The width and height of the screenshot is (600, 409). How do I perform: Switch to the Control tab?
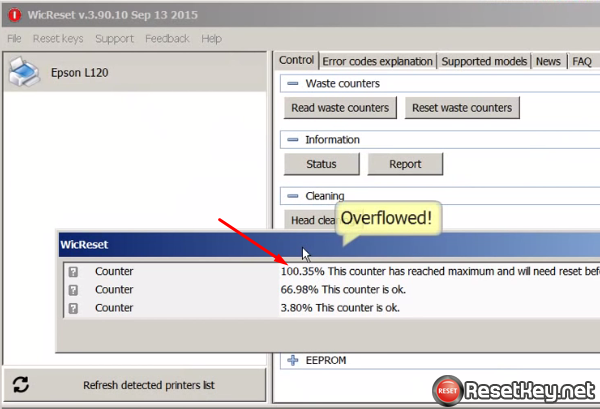(297, 60)
